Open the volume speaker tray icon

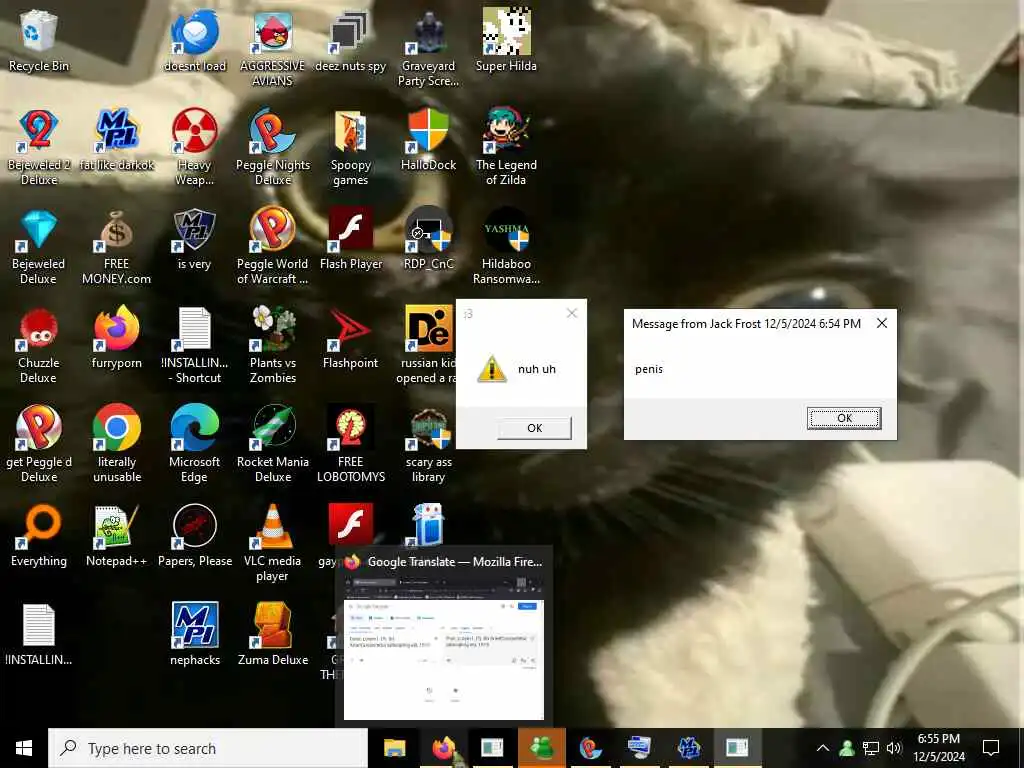(x=894, y=748)
